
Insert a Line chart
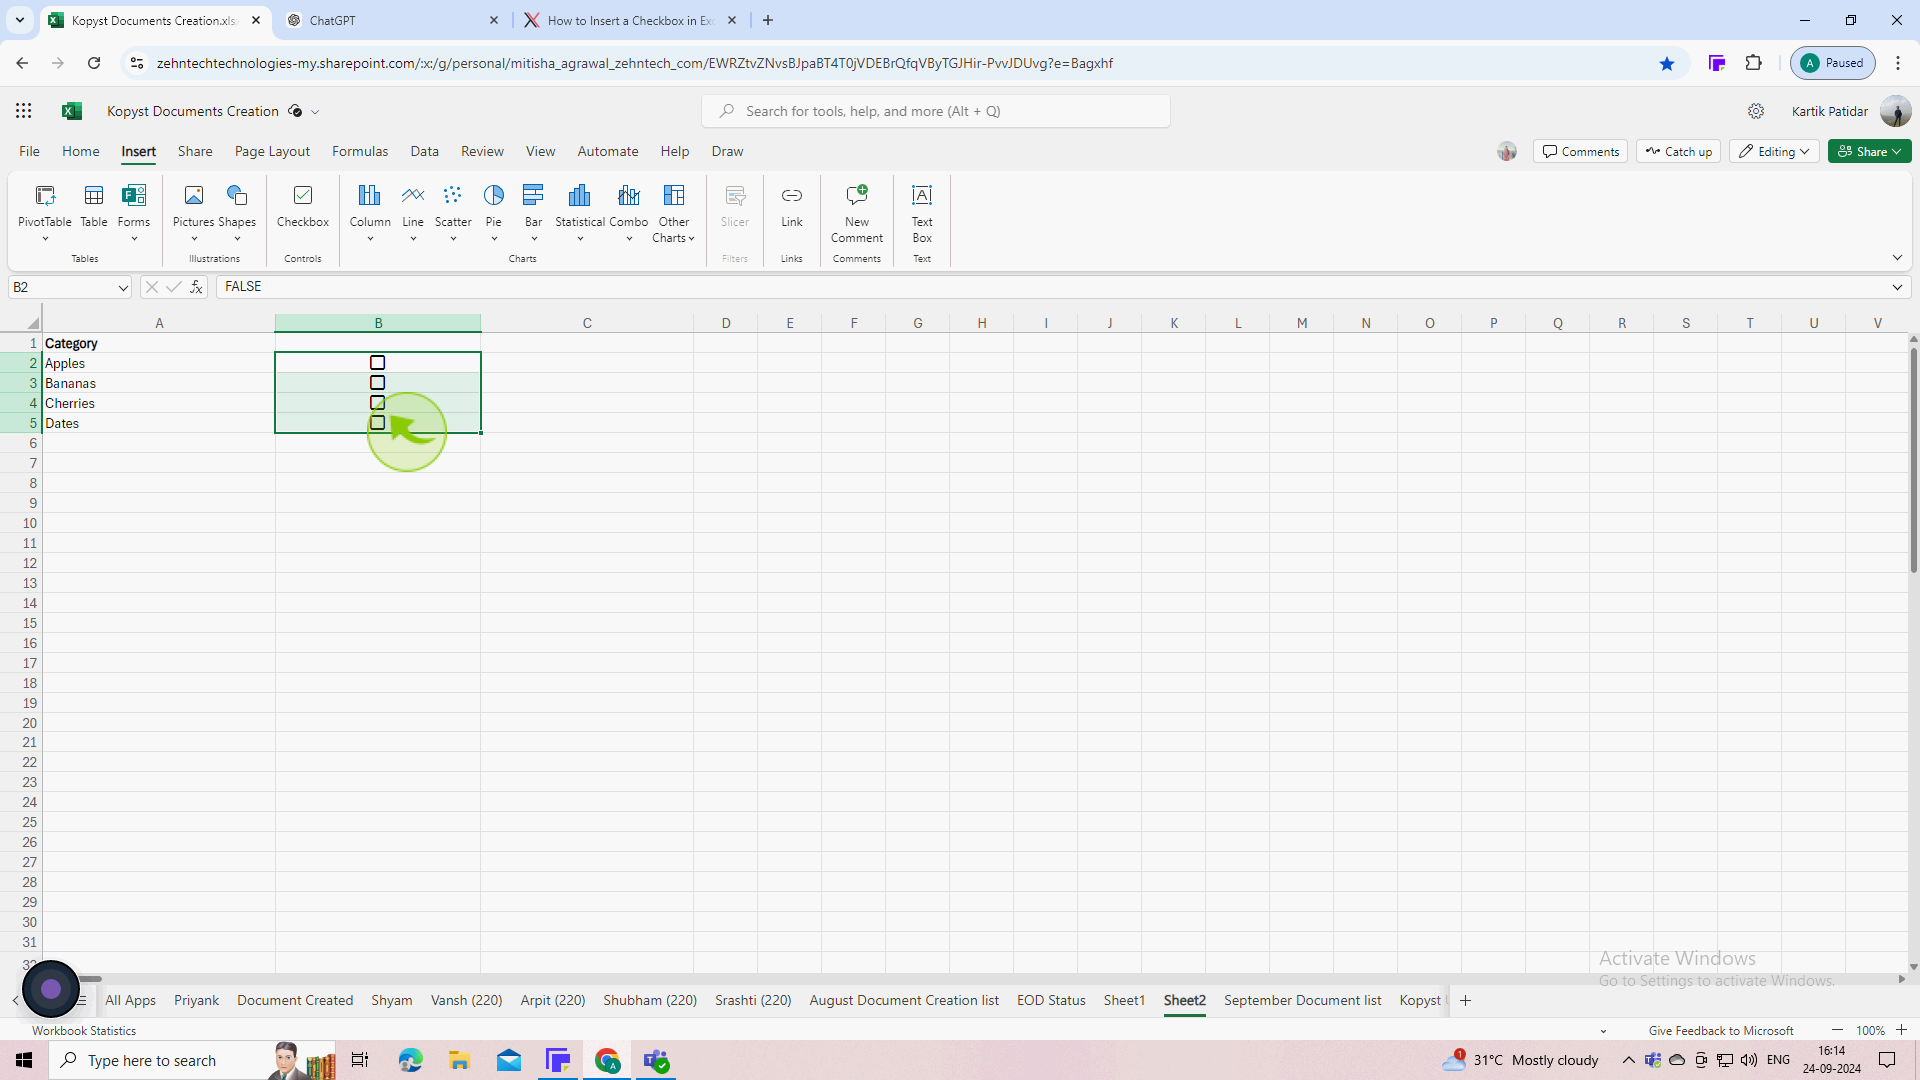[x=413, y=212]
